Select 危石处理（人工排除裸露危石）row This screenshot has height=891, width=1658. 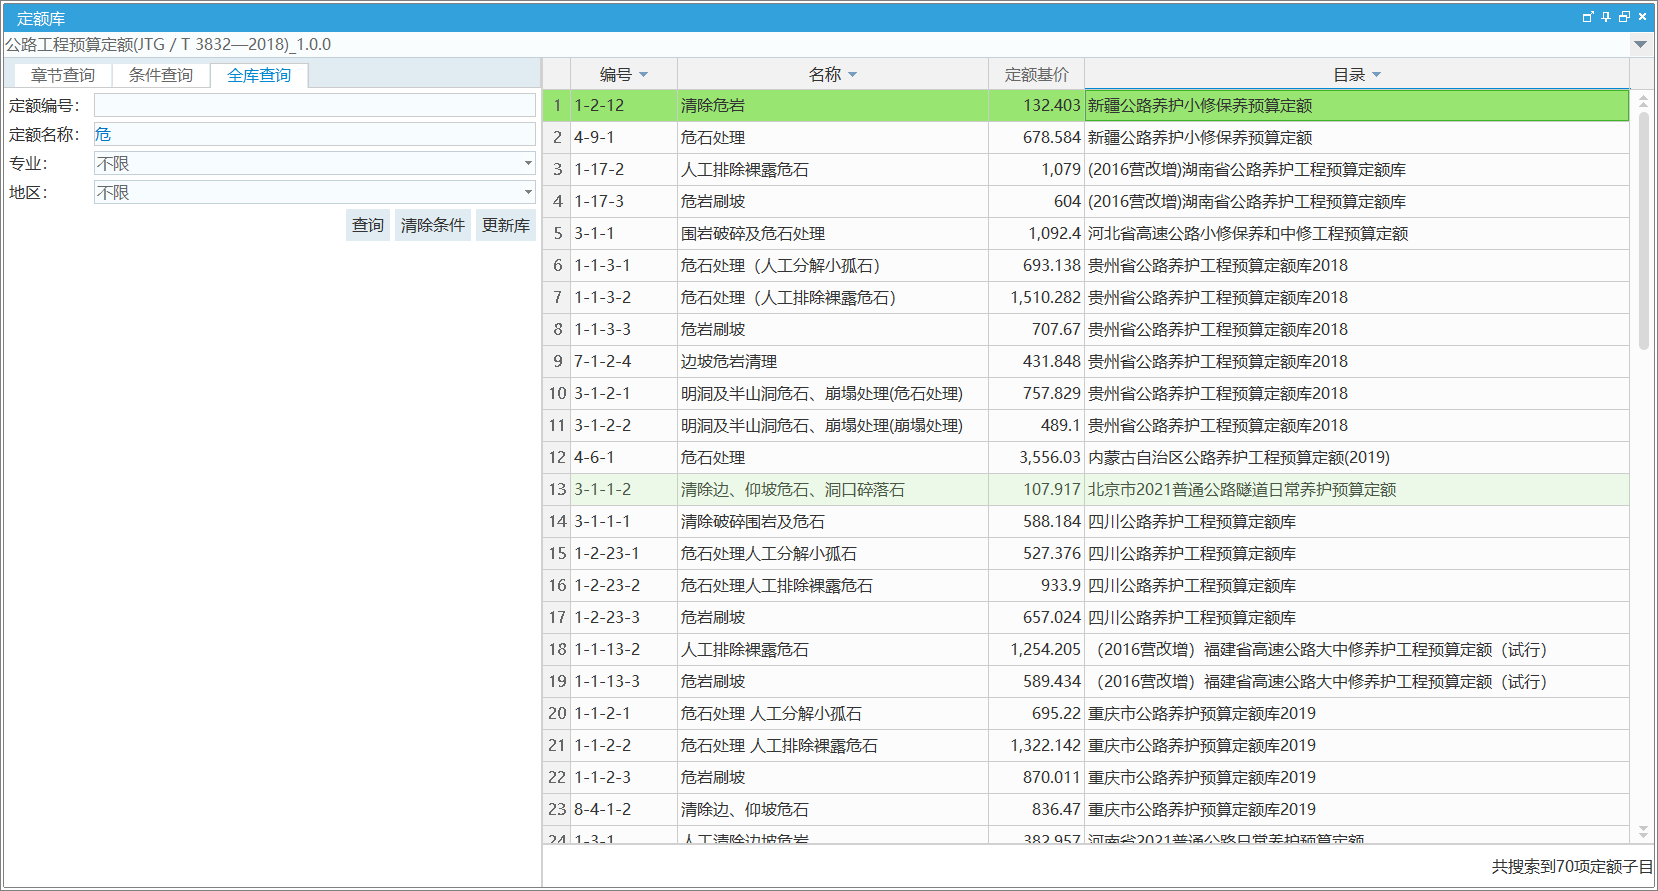[x=1085, y=297]
